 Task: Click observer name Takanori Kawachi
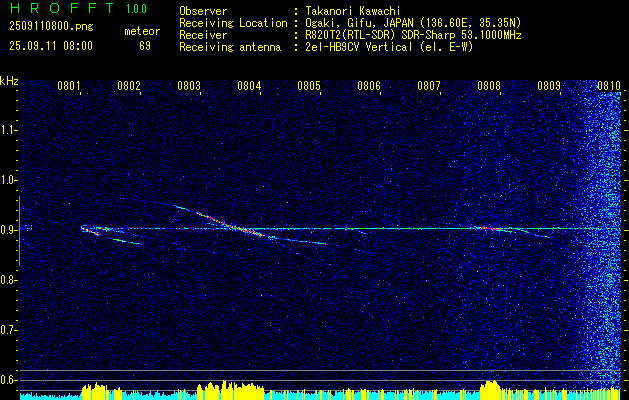[353, 11]
